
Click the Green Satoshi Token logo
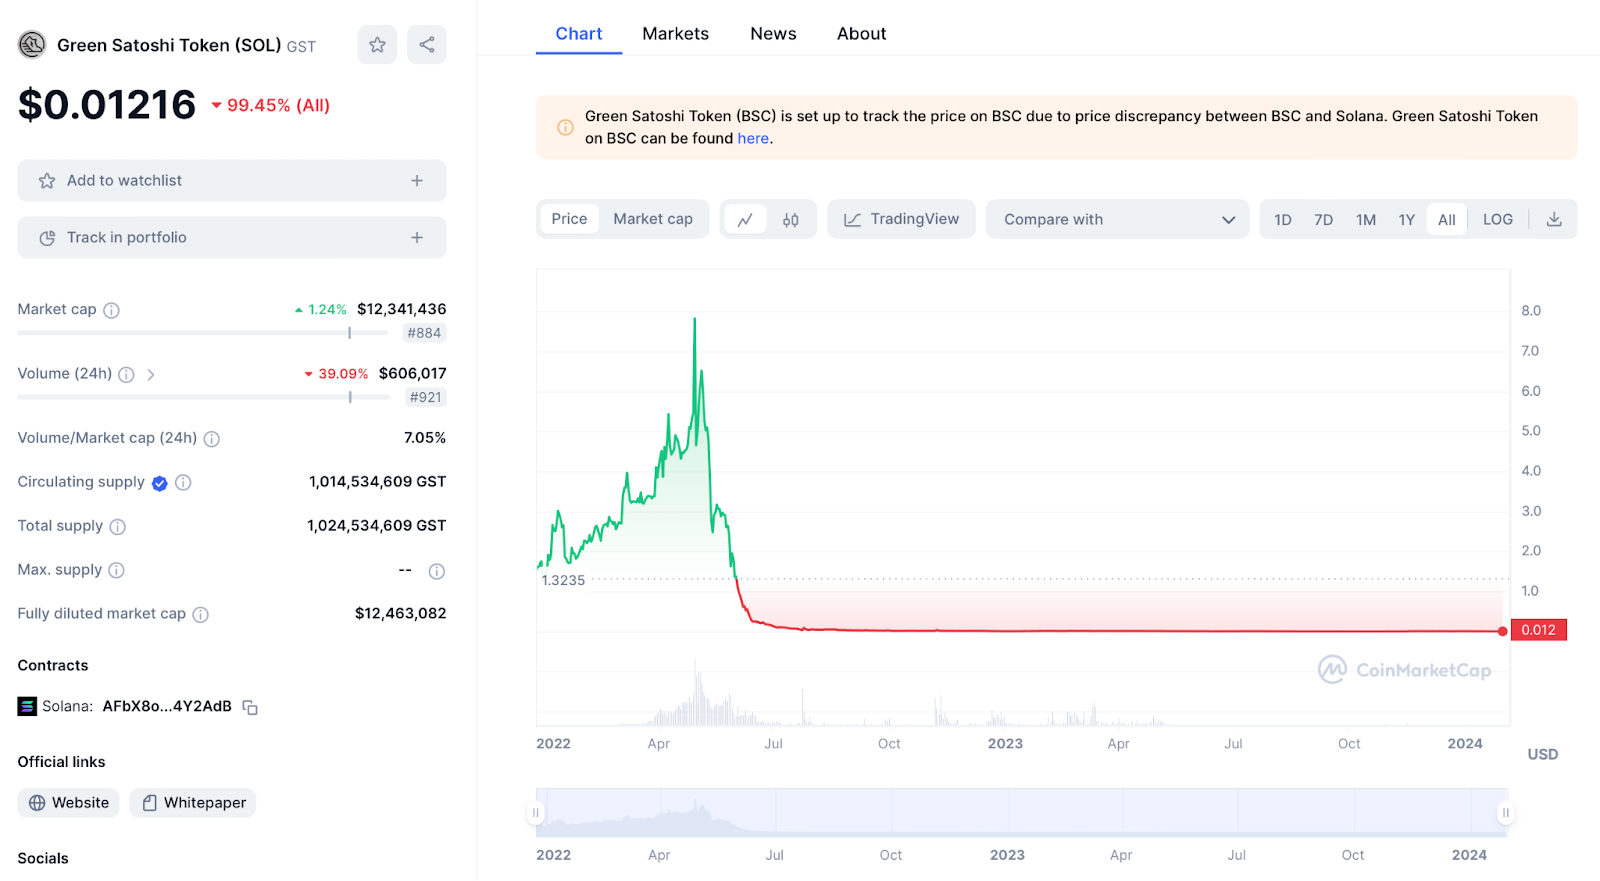point(32,45)
